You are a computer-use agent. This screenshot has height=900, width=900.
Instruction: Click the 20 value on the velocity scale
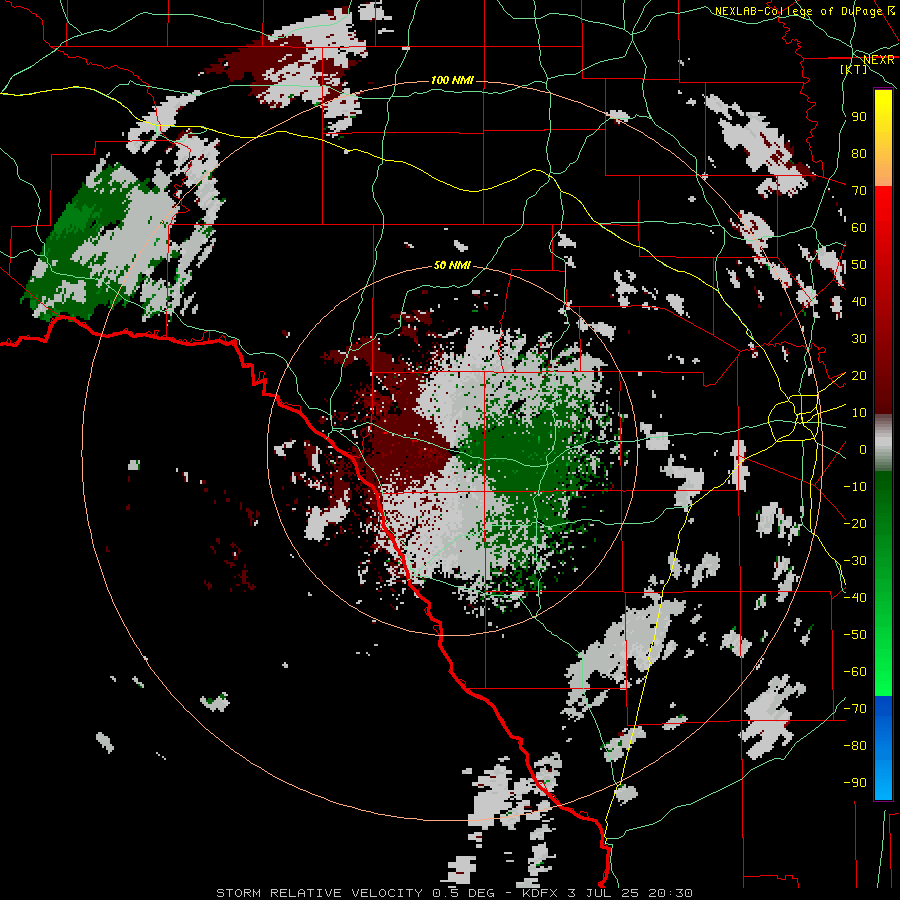(x=859, y=375)
